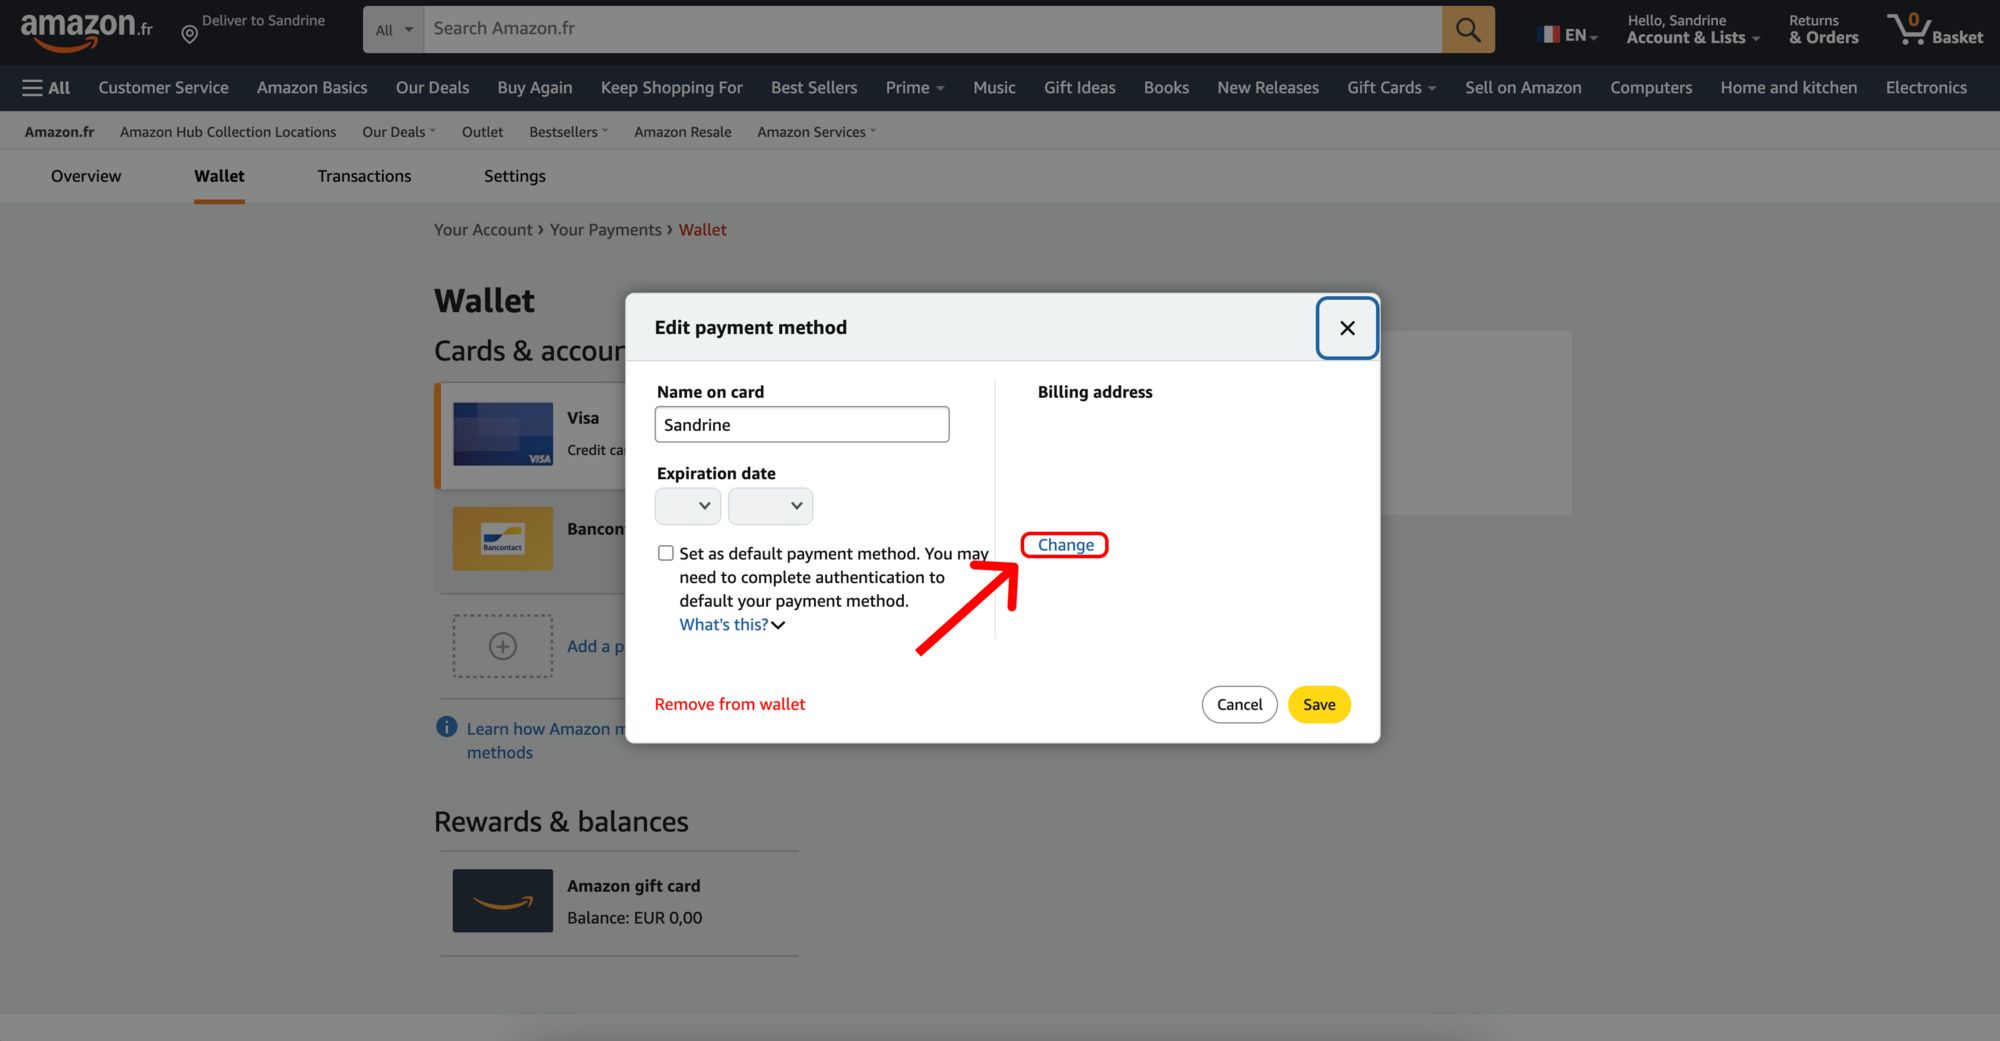2000x1041 pixels.
Task: Select the Wallet tab
Action: [219, 176]
